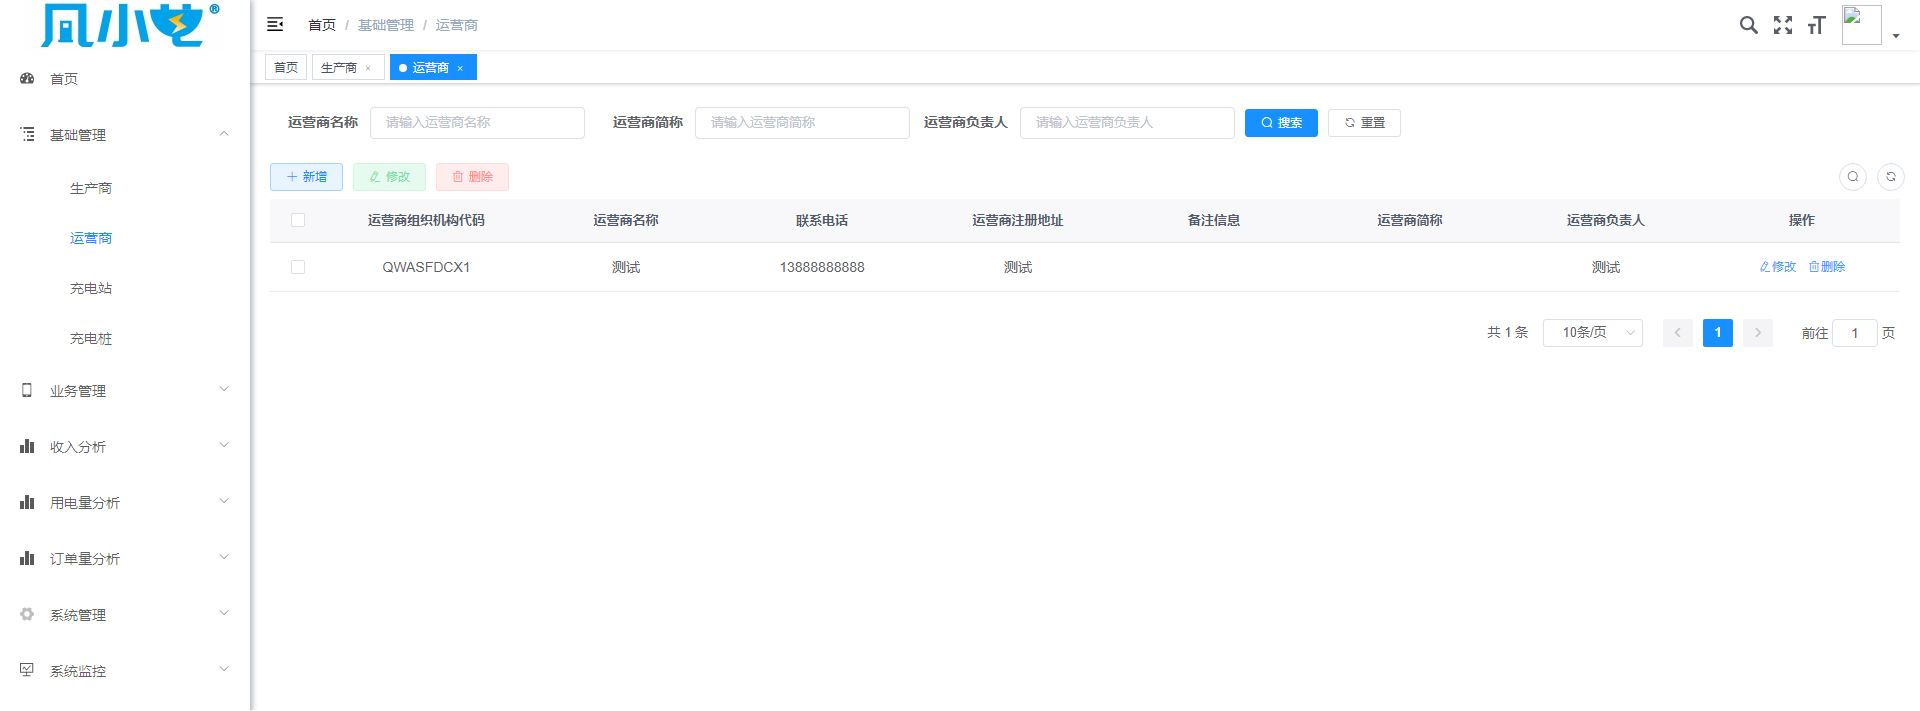Click the blue 搜索 button
1920x711 pixels.
[1281, 123]
